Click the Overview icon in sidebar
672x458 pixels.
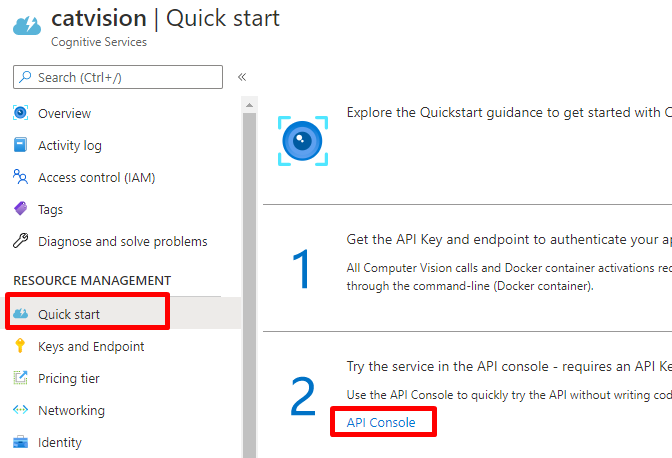click(x=20, y=113)
